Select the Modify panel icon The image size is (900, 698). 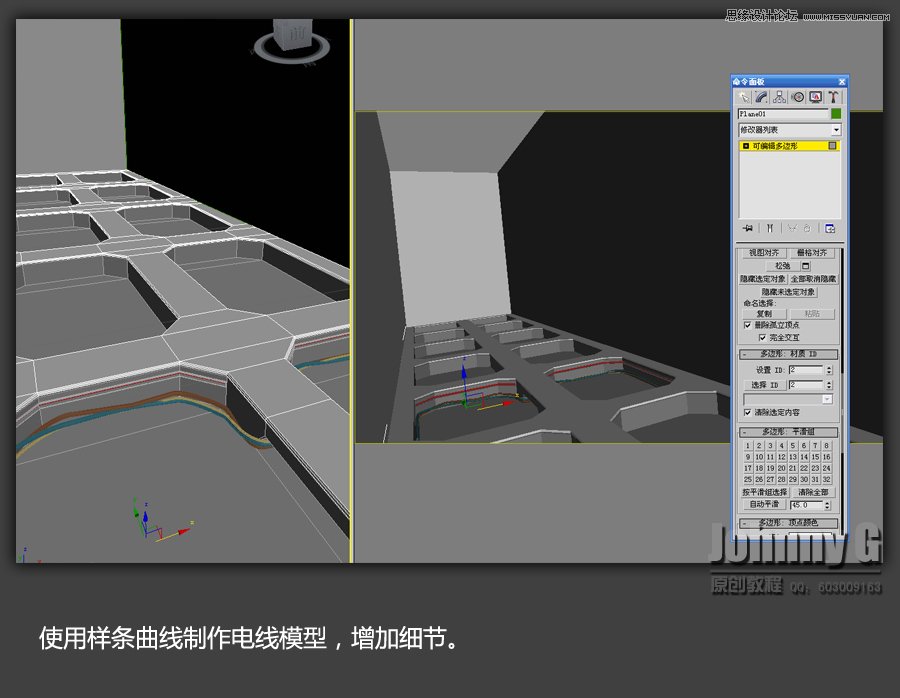pyautogui.click(x=759, y=97)
